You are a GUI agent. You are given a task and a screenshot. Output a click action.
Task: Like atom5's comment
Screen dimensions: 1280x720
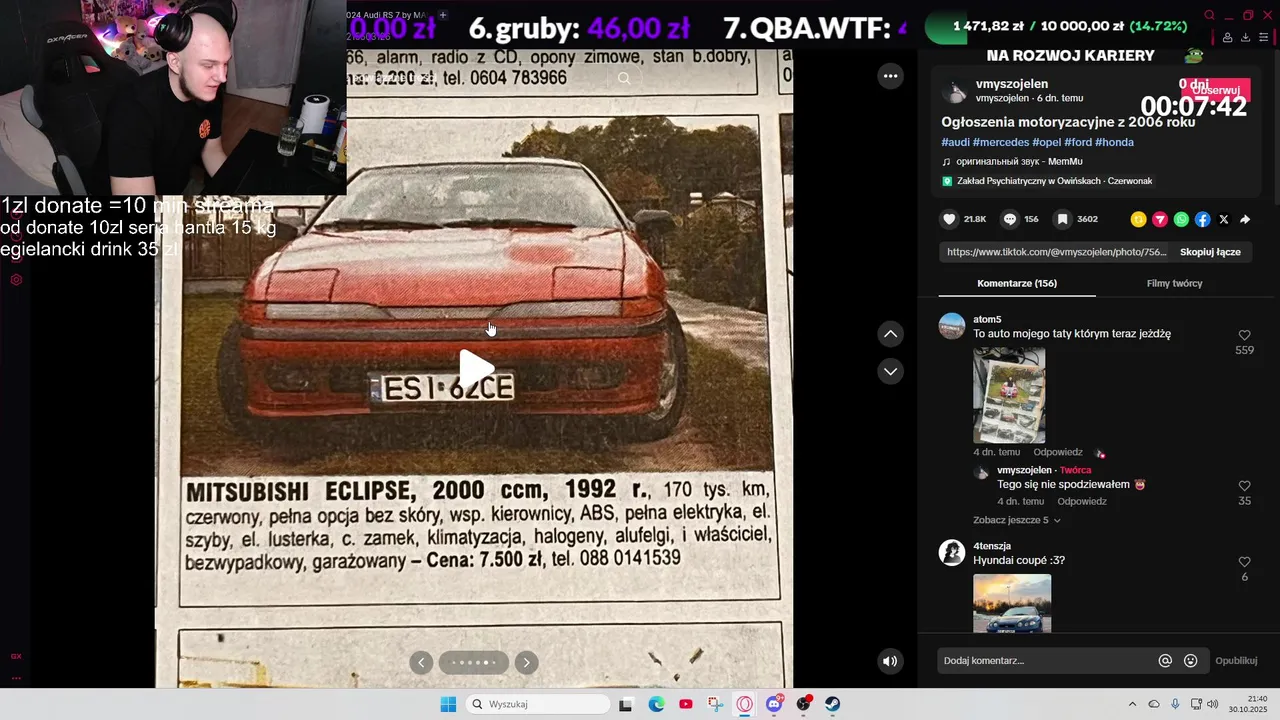click(x=1244, y=336)
